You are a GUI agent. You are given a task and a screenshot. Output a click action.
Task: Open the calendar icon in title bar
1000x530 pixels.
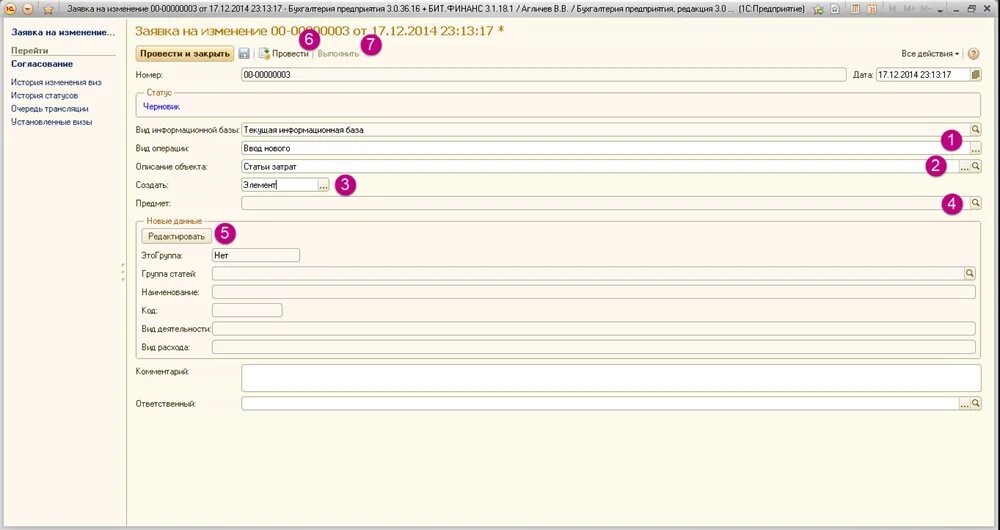coord(872,9)
